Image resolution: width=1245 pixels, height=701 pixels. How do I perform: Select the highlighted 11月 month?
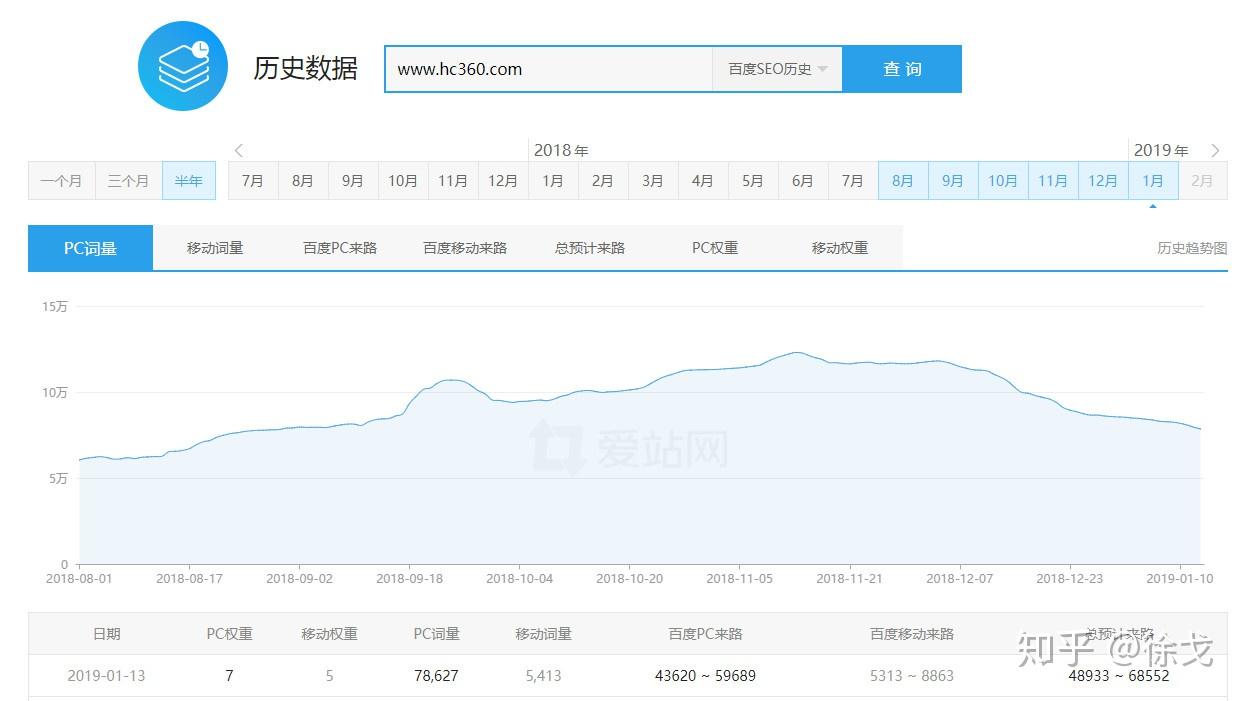(x=1053, y=181)
